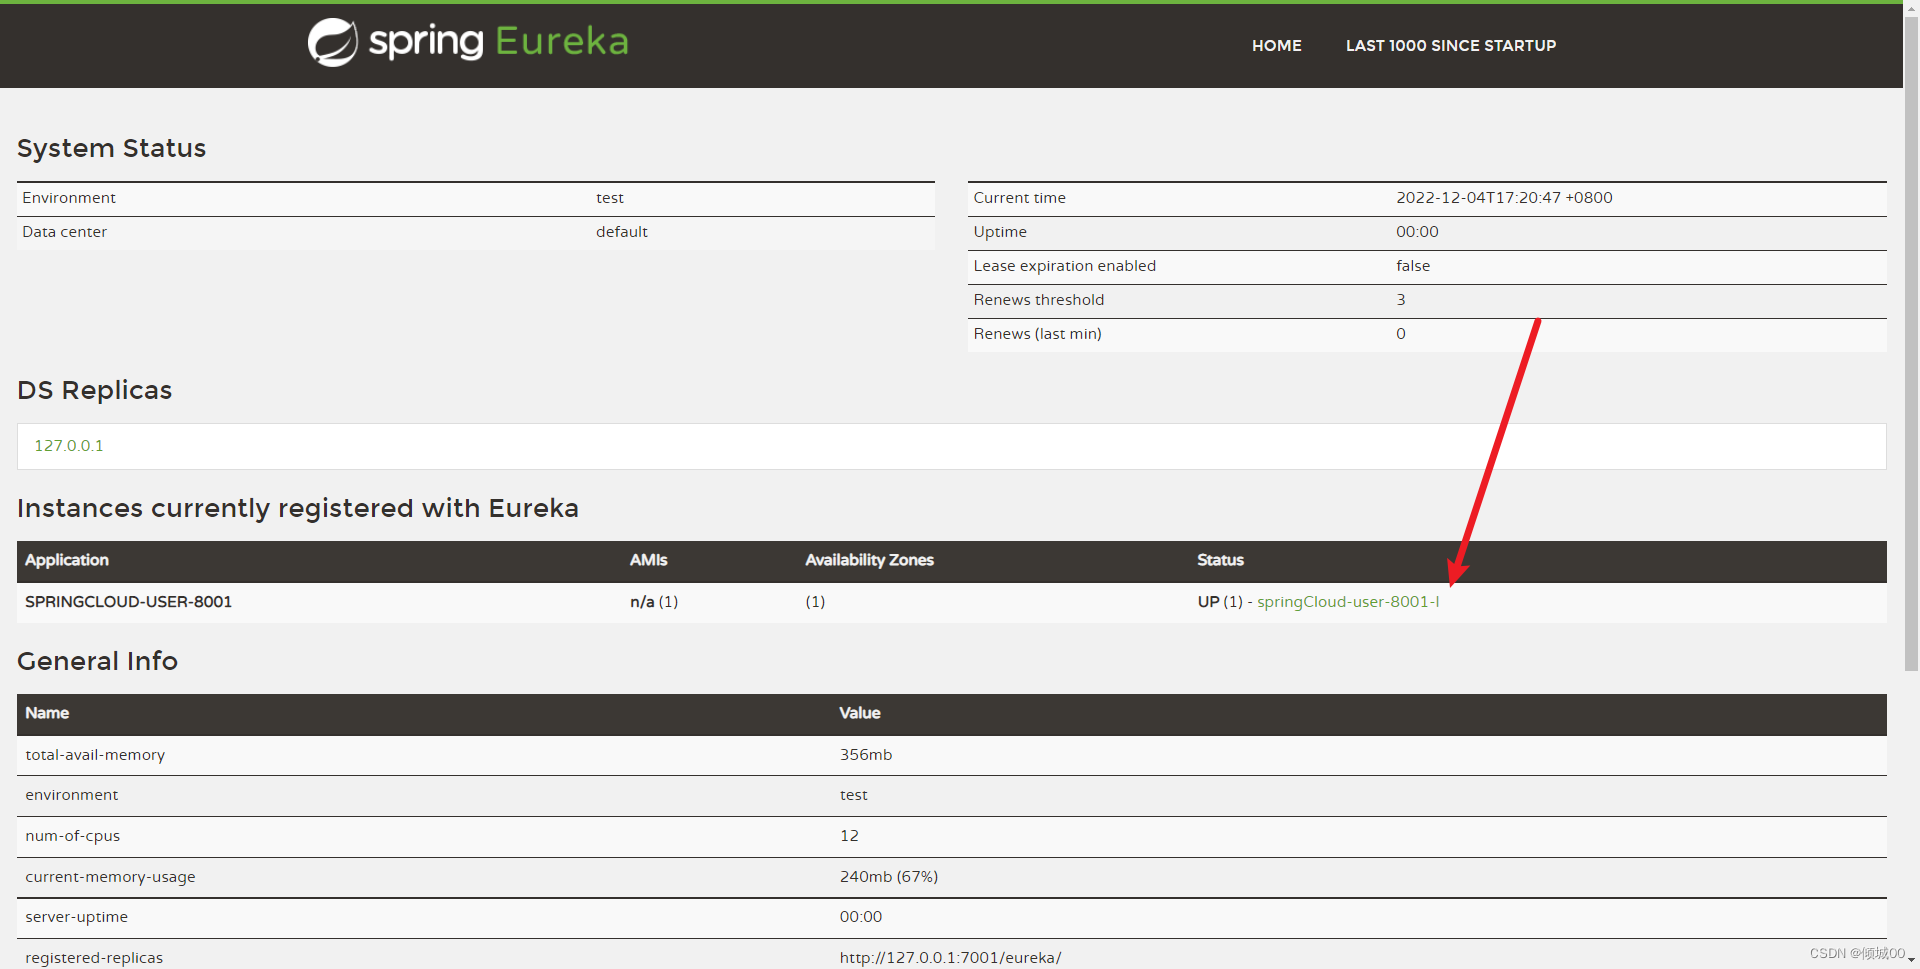This screenshot has height=969, width=1920.
Task: Click the Availability Zones column header
Action: [869, 560]
